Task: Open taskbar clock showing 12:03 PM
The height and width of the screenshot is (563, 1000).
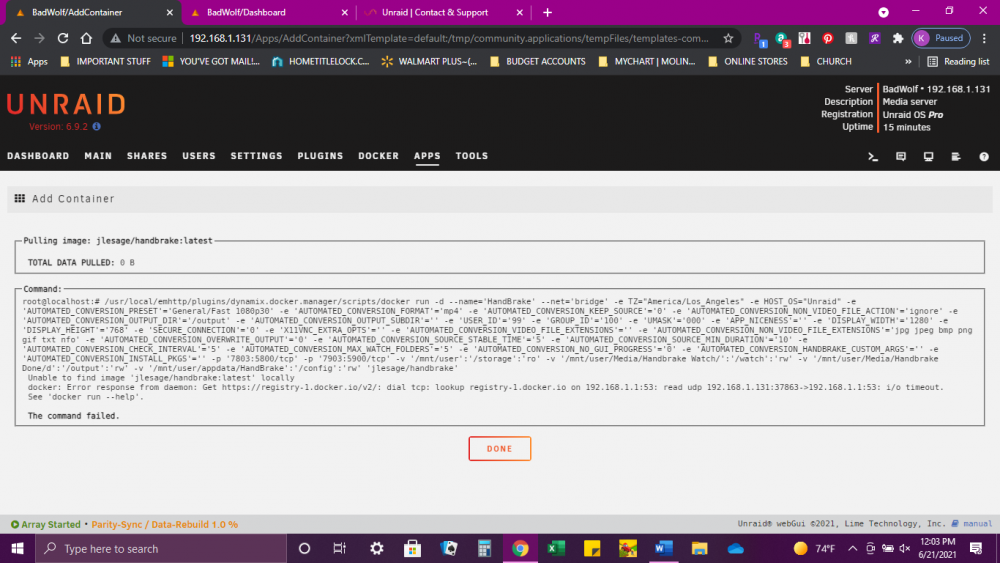Action: 938,548
